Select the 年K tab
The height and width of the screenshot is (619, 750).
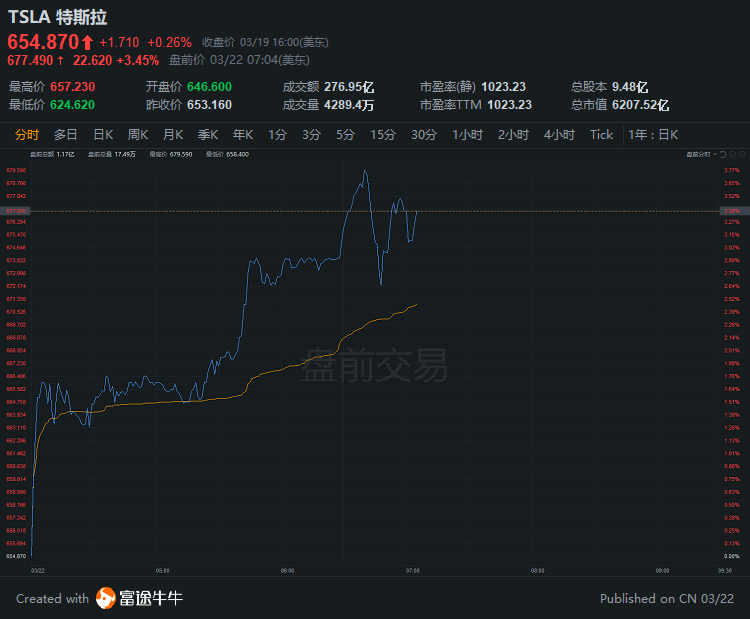[243, 135]
